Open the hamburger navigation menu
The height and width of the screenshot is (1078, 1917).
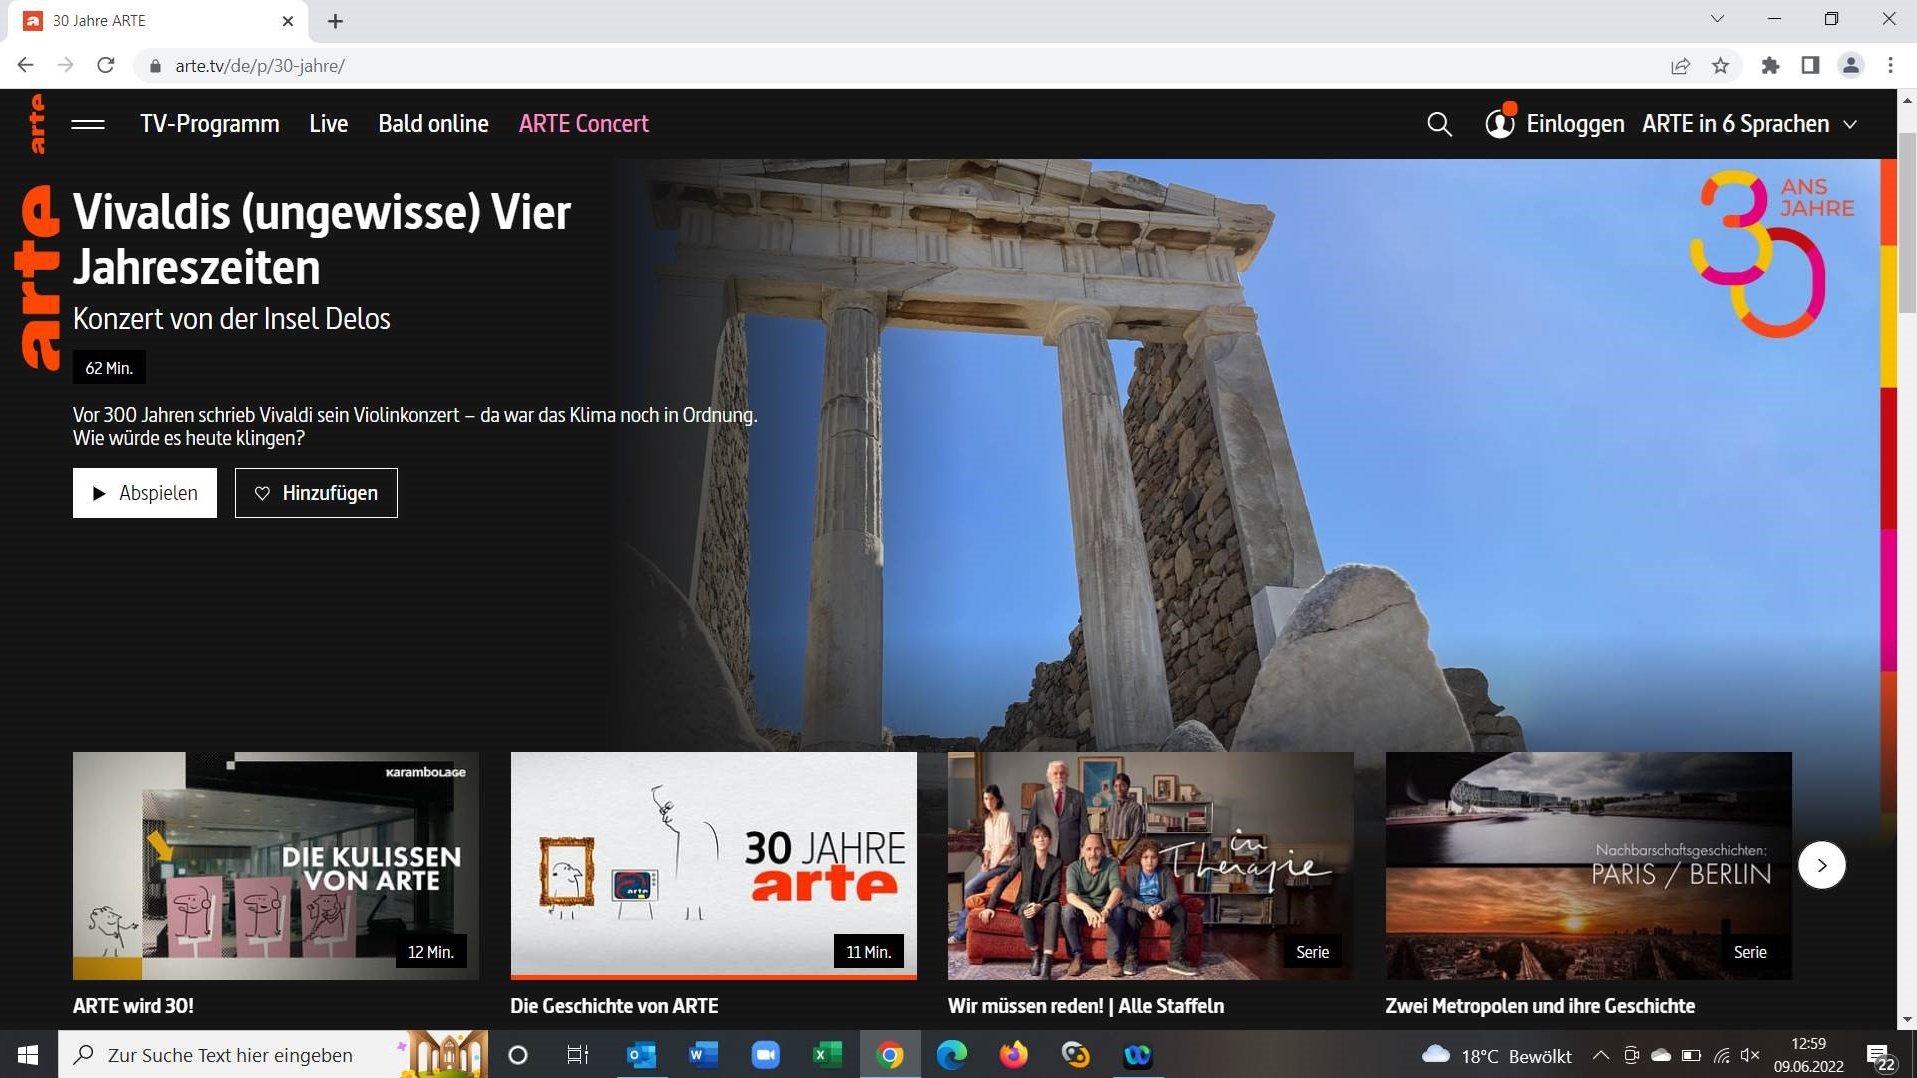[x=88, y=124]
